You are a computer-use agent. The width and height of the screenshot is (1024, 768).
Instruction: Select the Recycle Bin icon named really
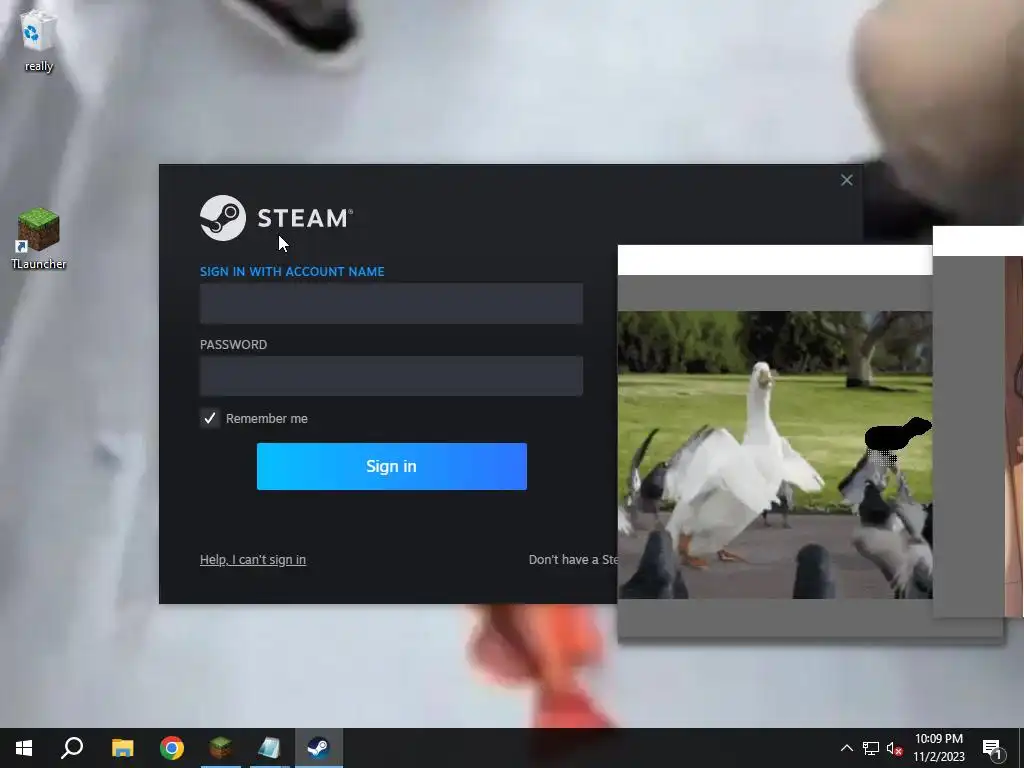click(38, 39)
